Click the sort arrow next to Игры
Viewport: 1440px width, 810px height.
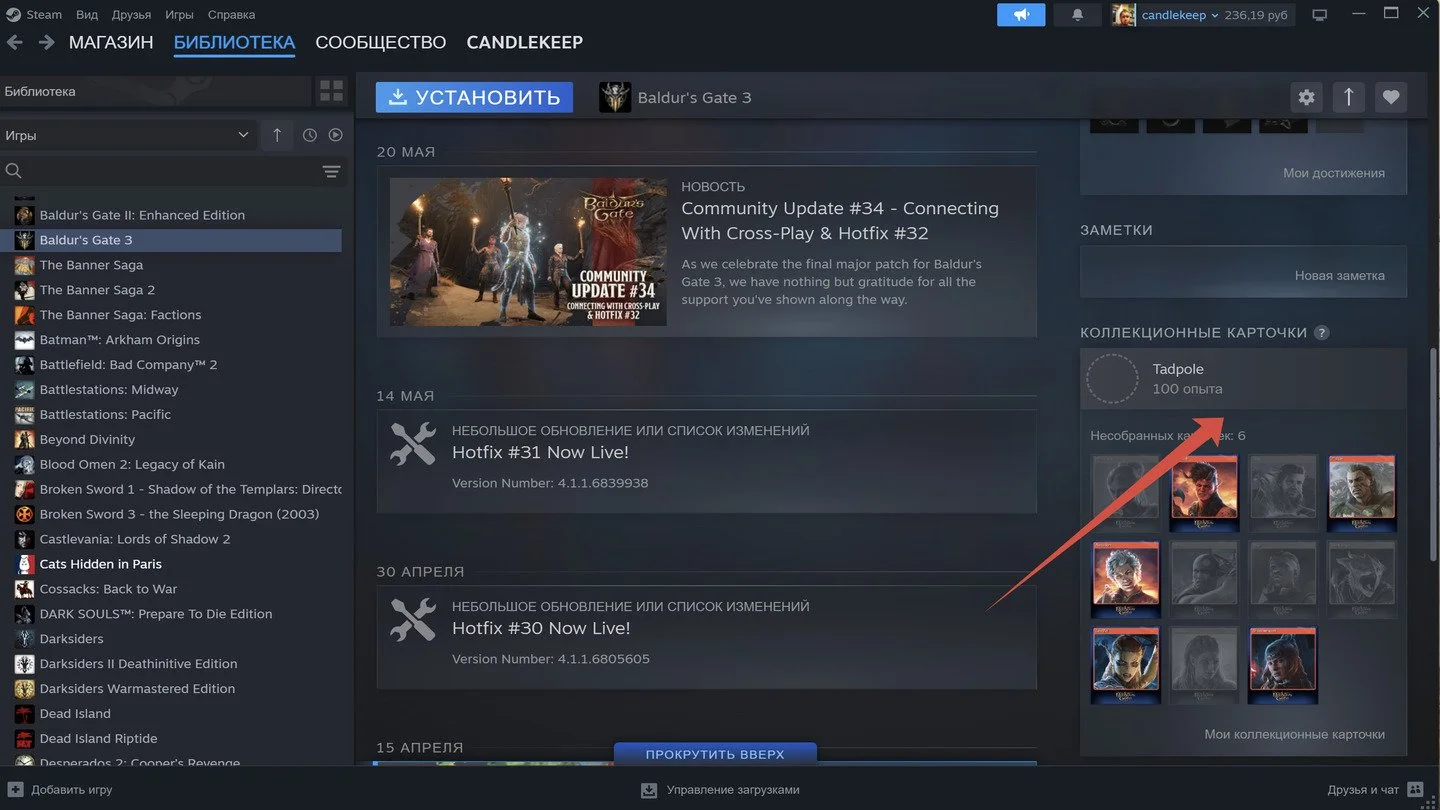pos(277,135)
